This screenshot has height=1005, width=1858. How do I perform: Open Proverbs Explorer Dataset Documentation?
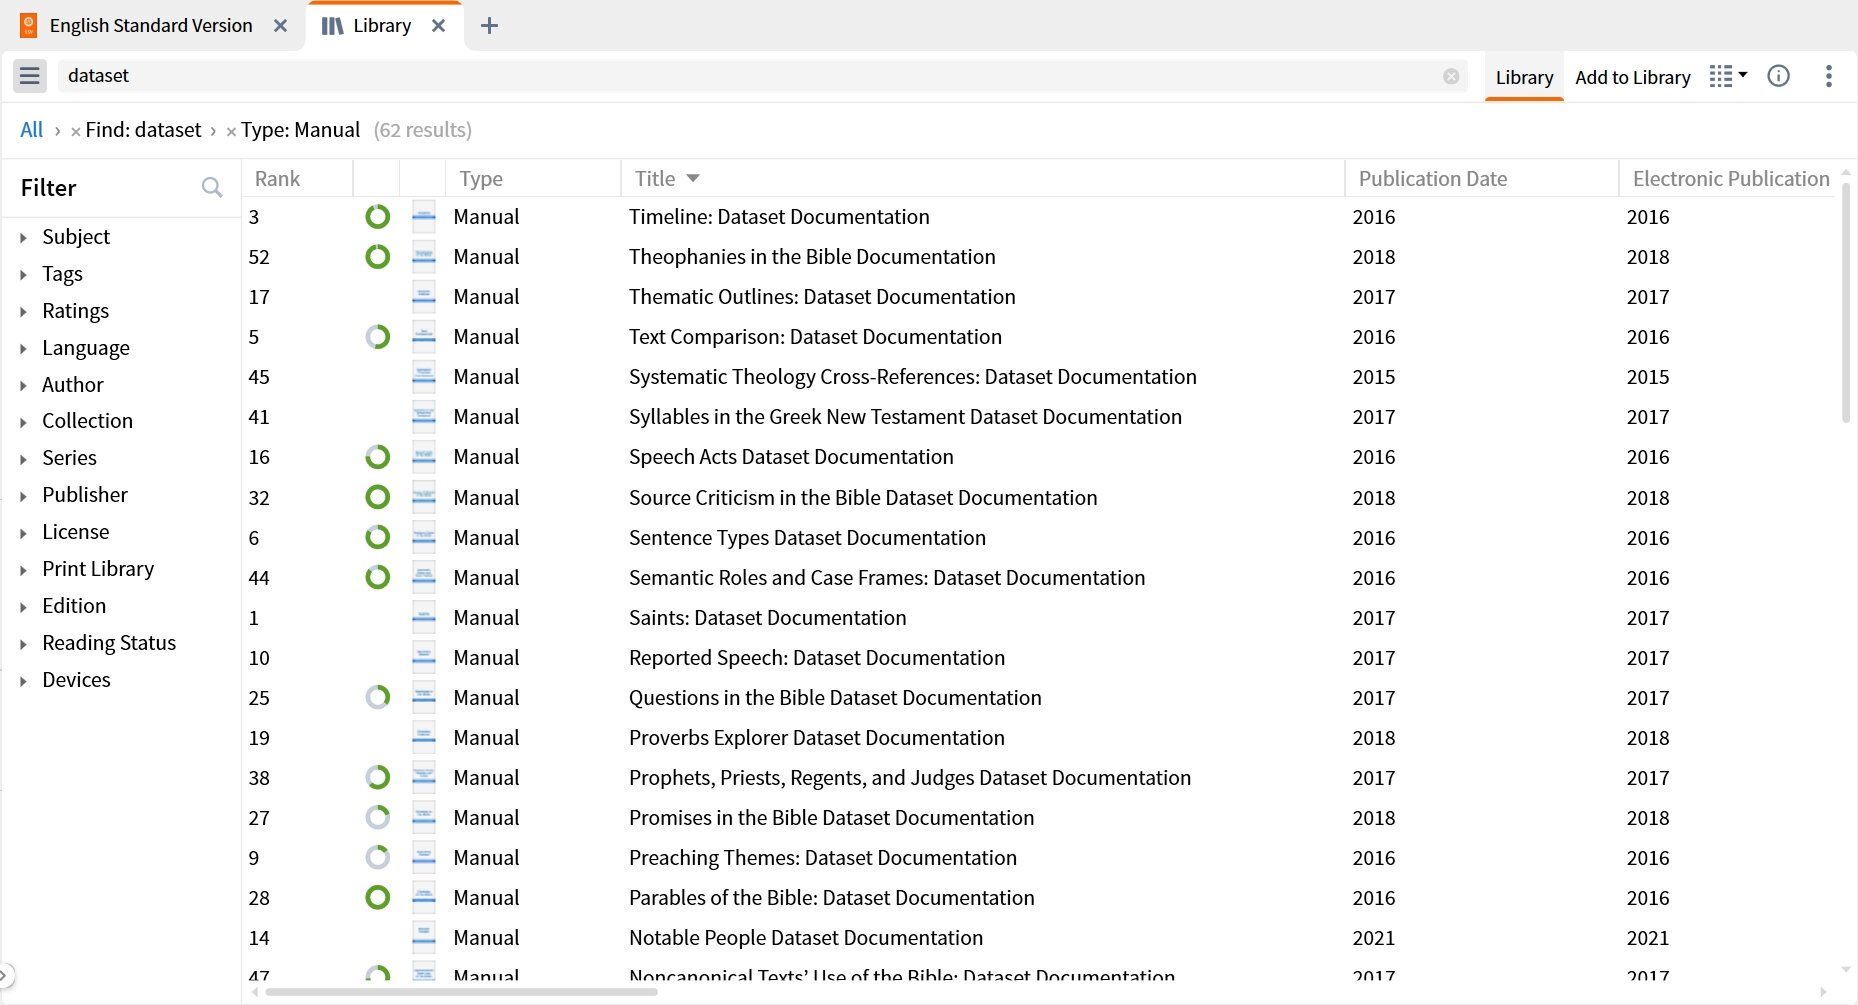pyautogui.click(x=816, y=737)
